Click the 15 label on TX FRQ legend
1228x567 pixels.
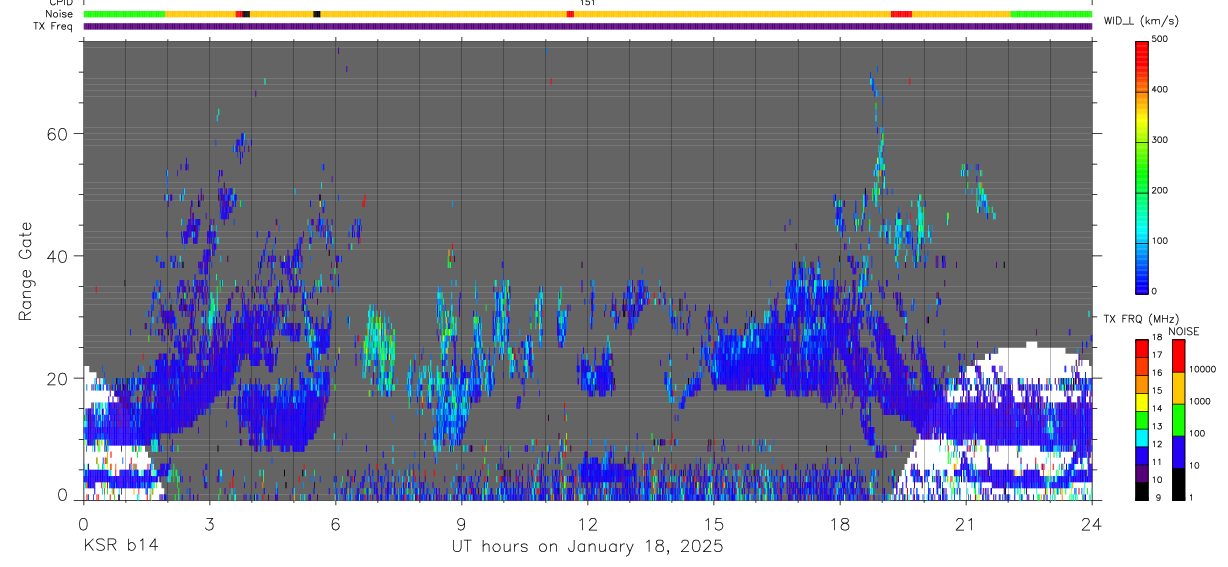pos(1157,392)
